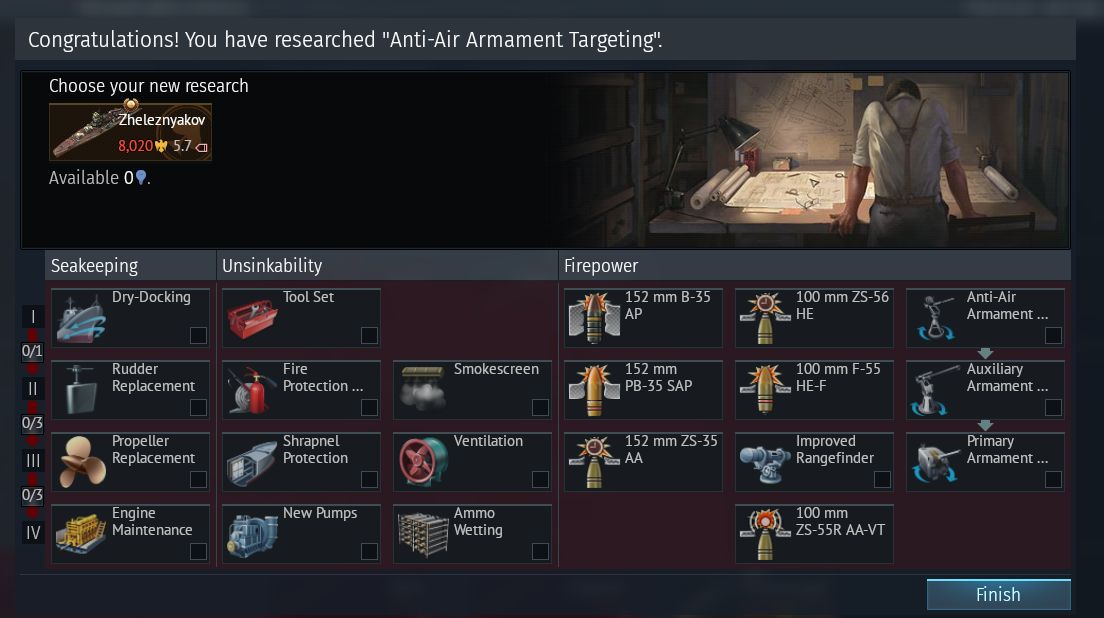The width and height of the screenshot is (1104, 618).
Task: Select tier III marker on left
Action: click(32, 460)
